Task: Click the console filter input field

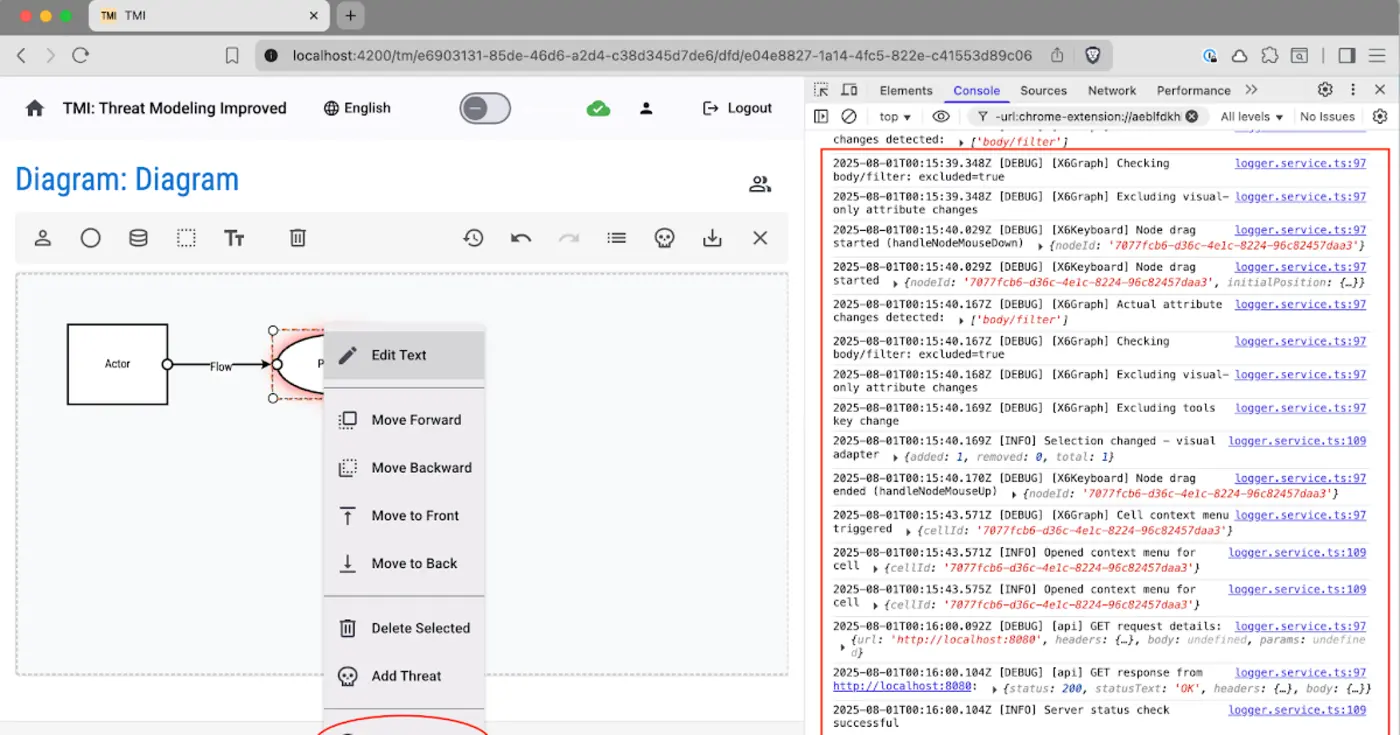Action: click(x=1087, y=117)
